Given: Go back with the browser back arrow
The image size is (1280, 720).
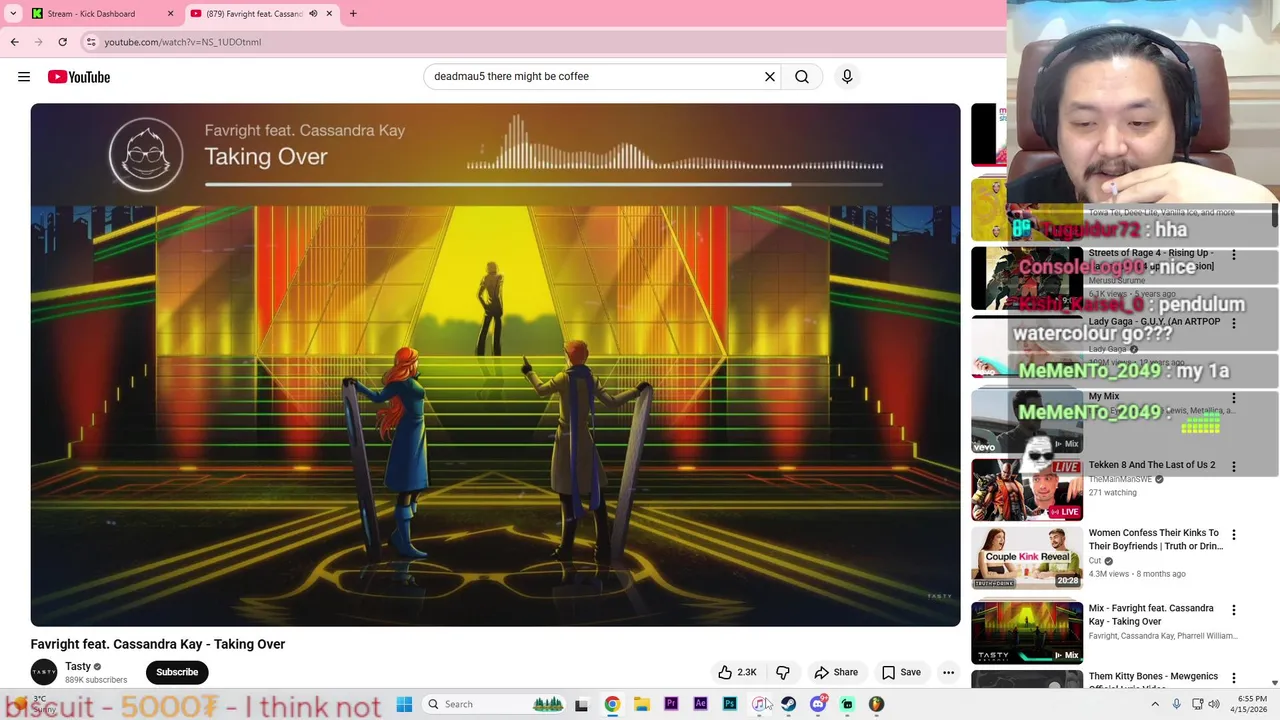Looking at the screenshot, I should [x=14, y=42].
